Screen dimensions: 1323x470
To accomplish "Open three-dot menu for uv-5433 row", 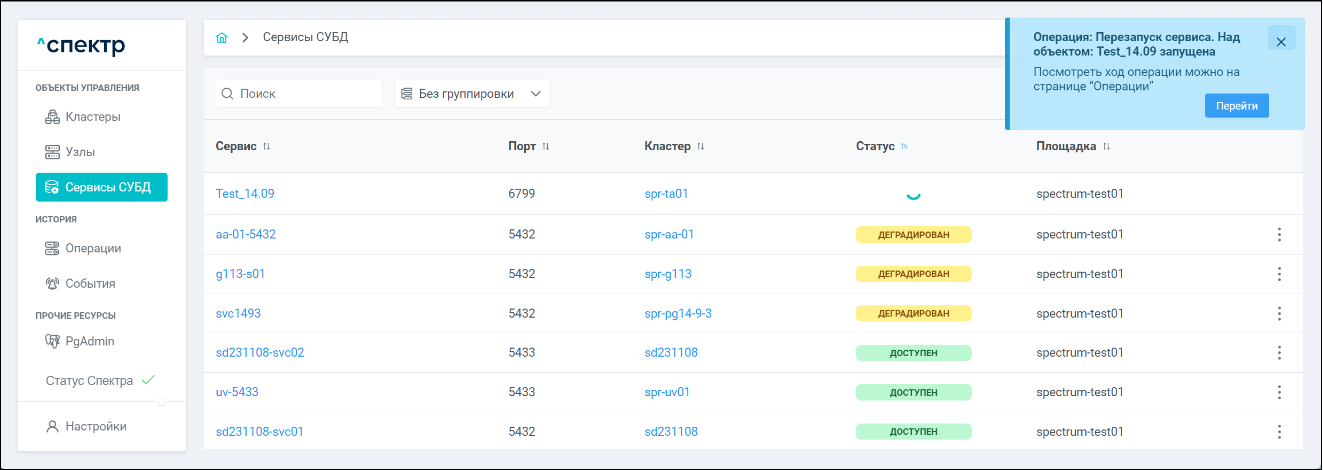I will click(x=1279, y=392).
